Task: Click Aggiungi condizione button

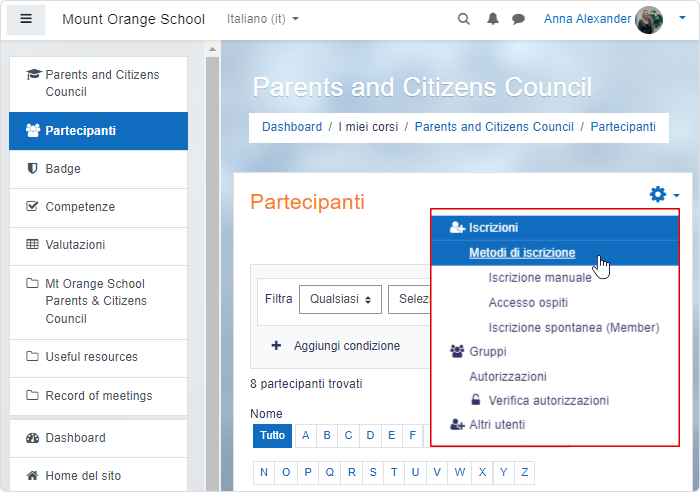Action: click(x=336, y=346)
